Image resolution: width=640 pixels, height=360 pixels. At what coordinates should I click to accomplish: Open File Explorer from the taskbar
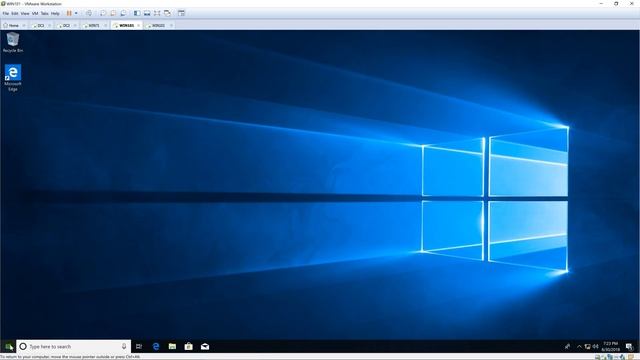(x=172, y=347)
